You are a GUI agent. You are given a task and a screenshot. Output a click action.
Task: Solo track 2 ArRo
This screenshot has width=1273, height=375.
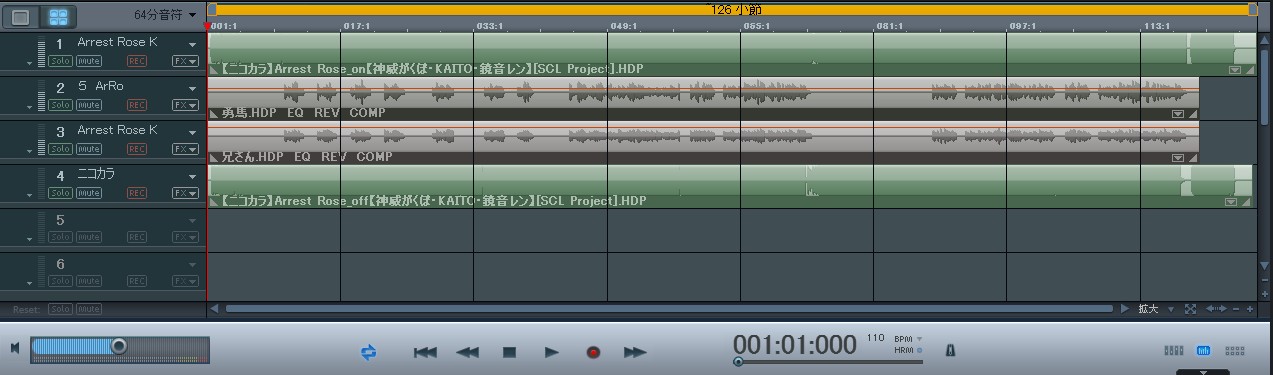click(61, 105)
